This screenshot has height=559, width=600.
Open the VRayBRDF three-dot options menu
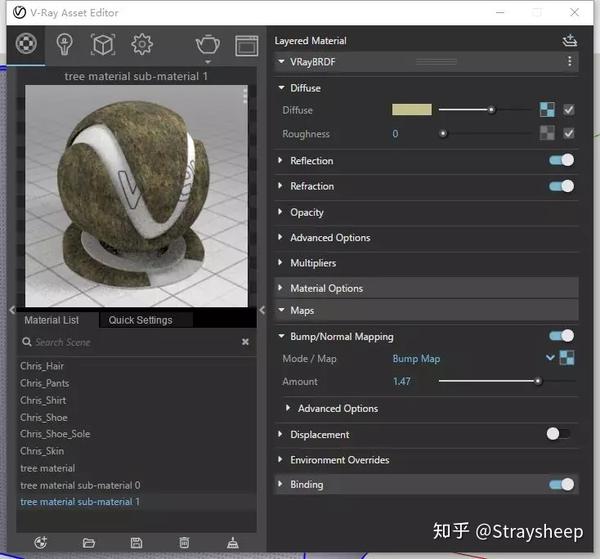[570, 62]
